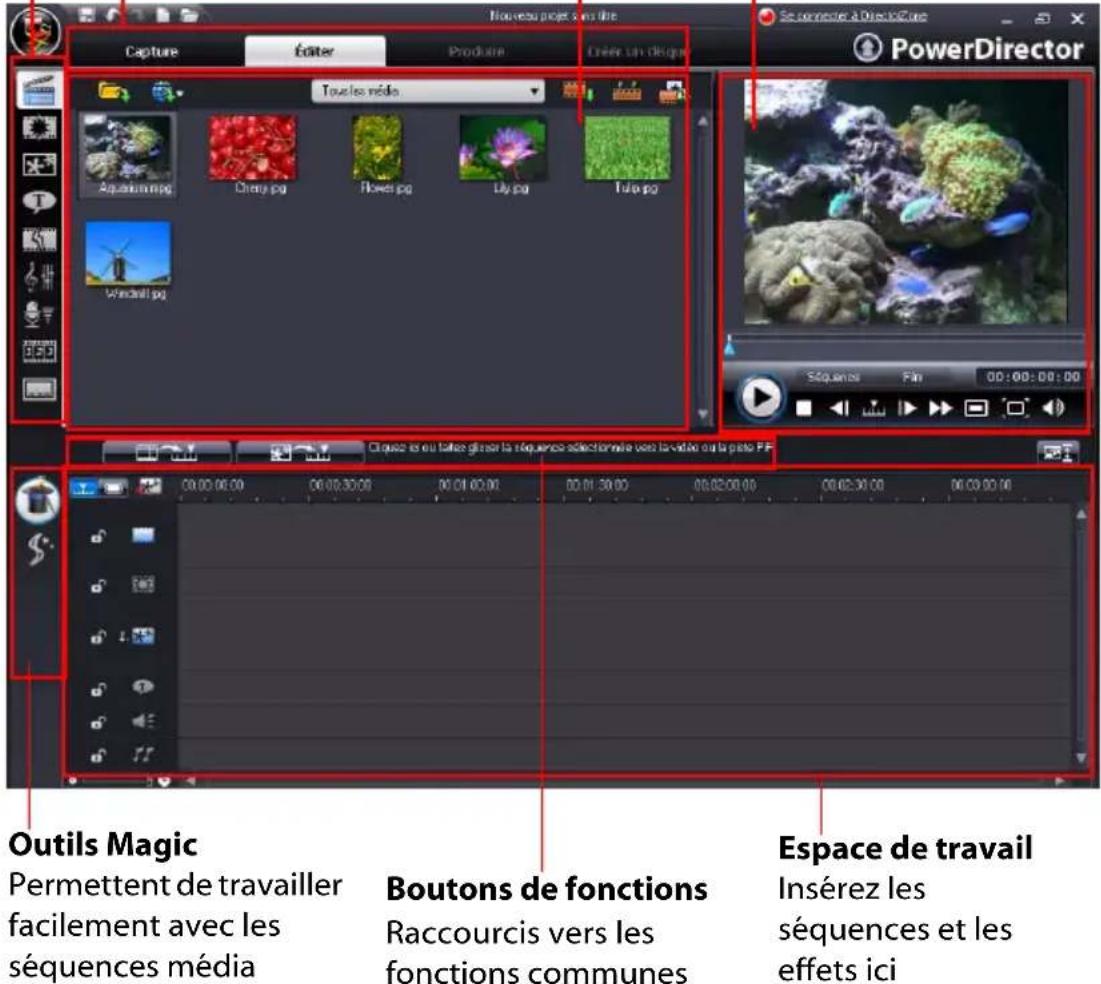Viewport: 1101px width, 984px height.
Task: Click the timeline zoom slider at bottom-left
Action: [117, 780]
